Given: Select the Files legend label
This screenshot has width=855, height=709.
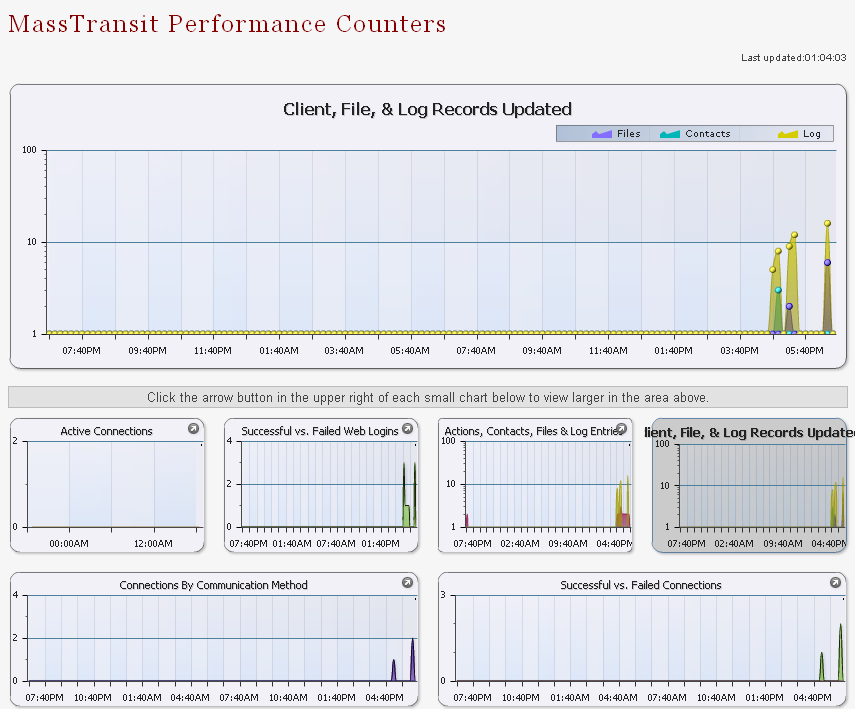Looking at the screenshot, I should pyautogui.click(x=629, y=134).
